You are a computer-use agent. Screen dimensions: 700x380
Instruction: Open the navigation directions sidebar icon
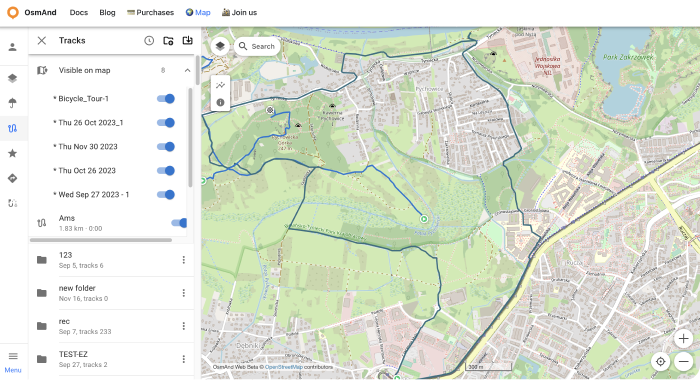point(12,179)
